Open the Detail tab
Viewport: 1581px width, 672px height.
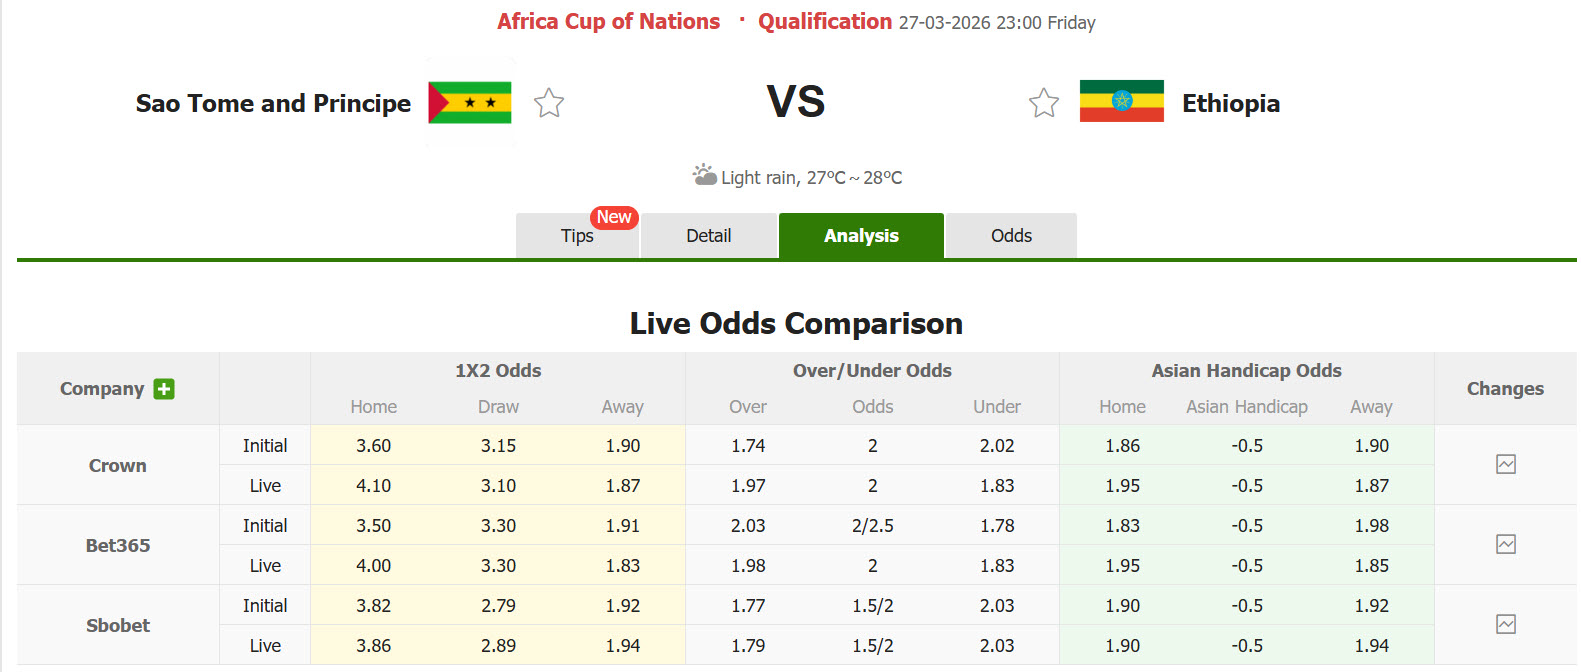coord(708,235)
